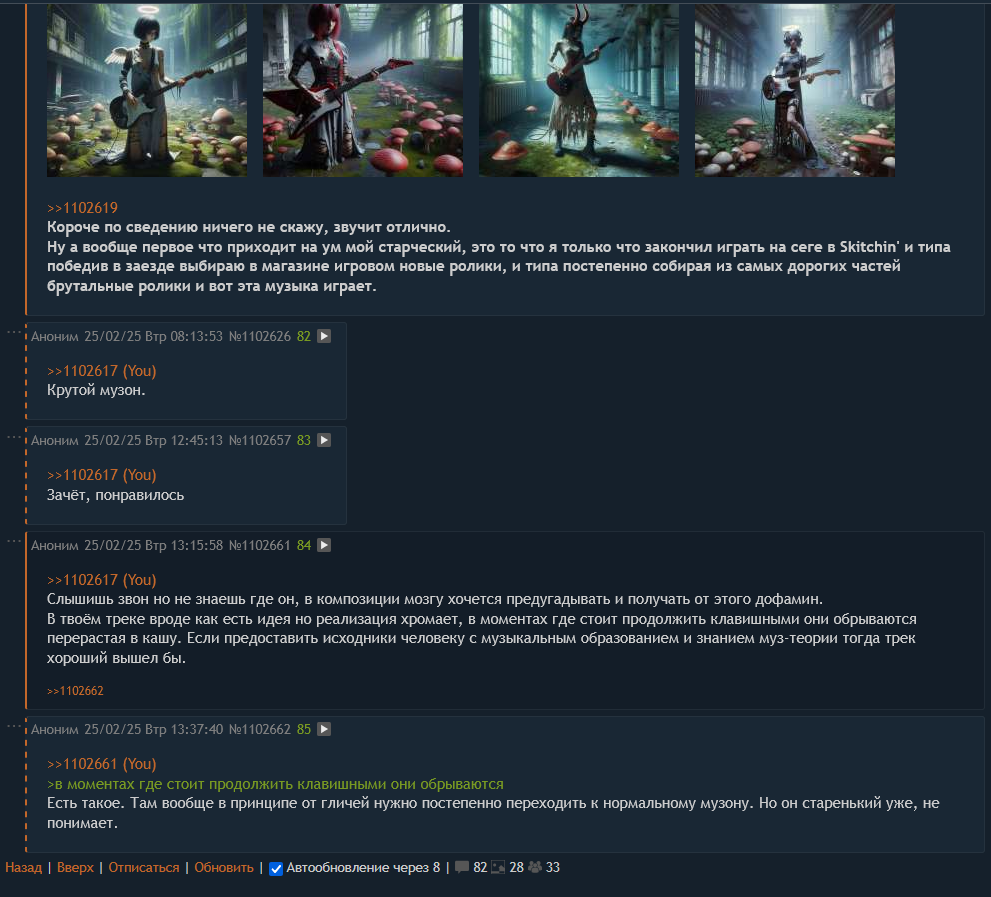The image size is (991, 897).
Task: Open the three-dots menu for post №1102662
Action: point(13,726)
